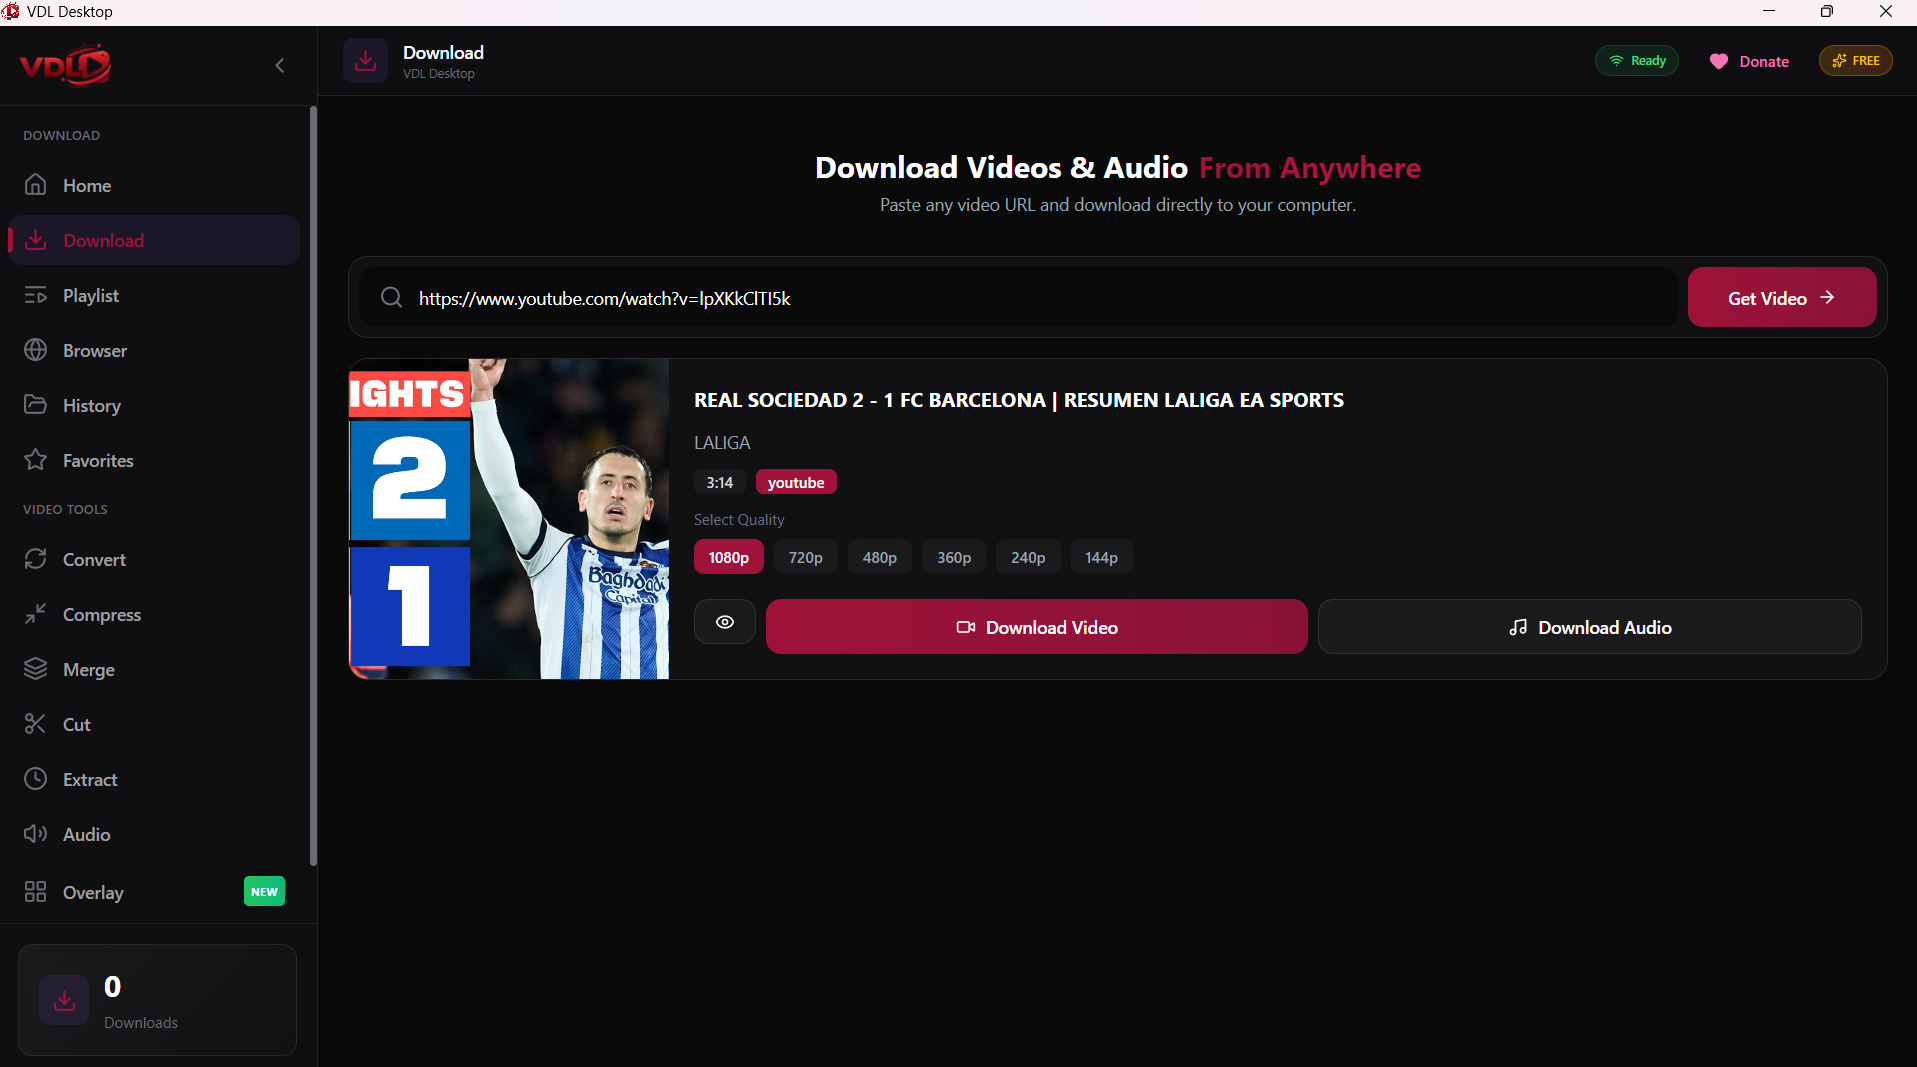Go to the Convert tool
This screenshot has height=1067, width=1917.
pos(94,559)
